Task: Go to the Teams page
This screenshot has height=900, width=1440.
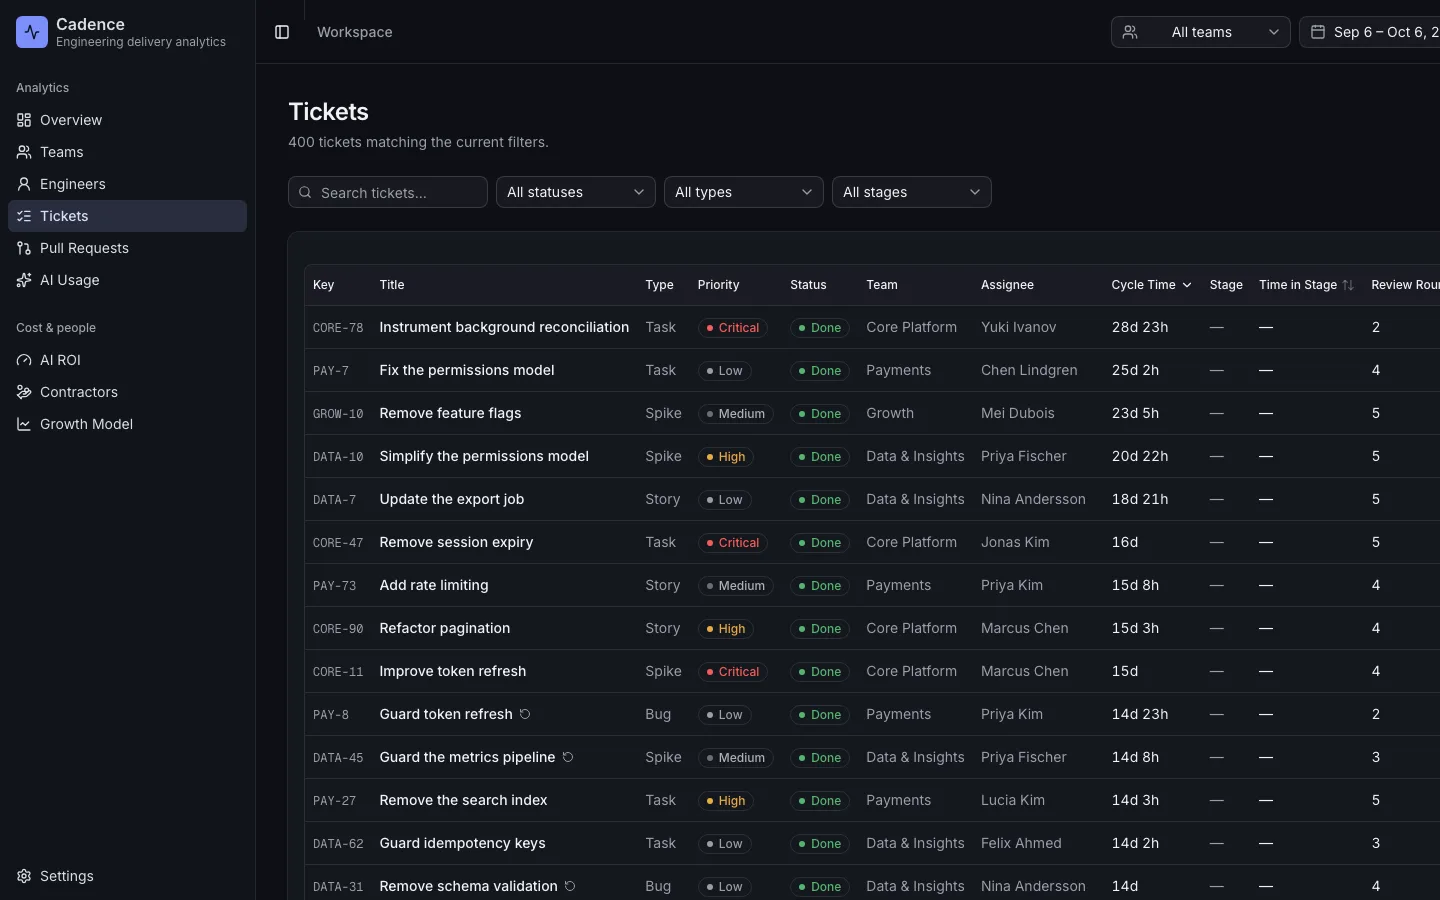Action: pyautogui.click(x=127, y=152)
